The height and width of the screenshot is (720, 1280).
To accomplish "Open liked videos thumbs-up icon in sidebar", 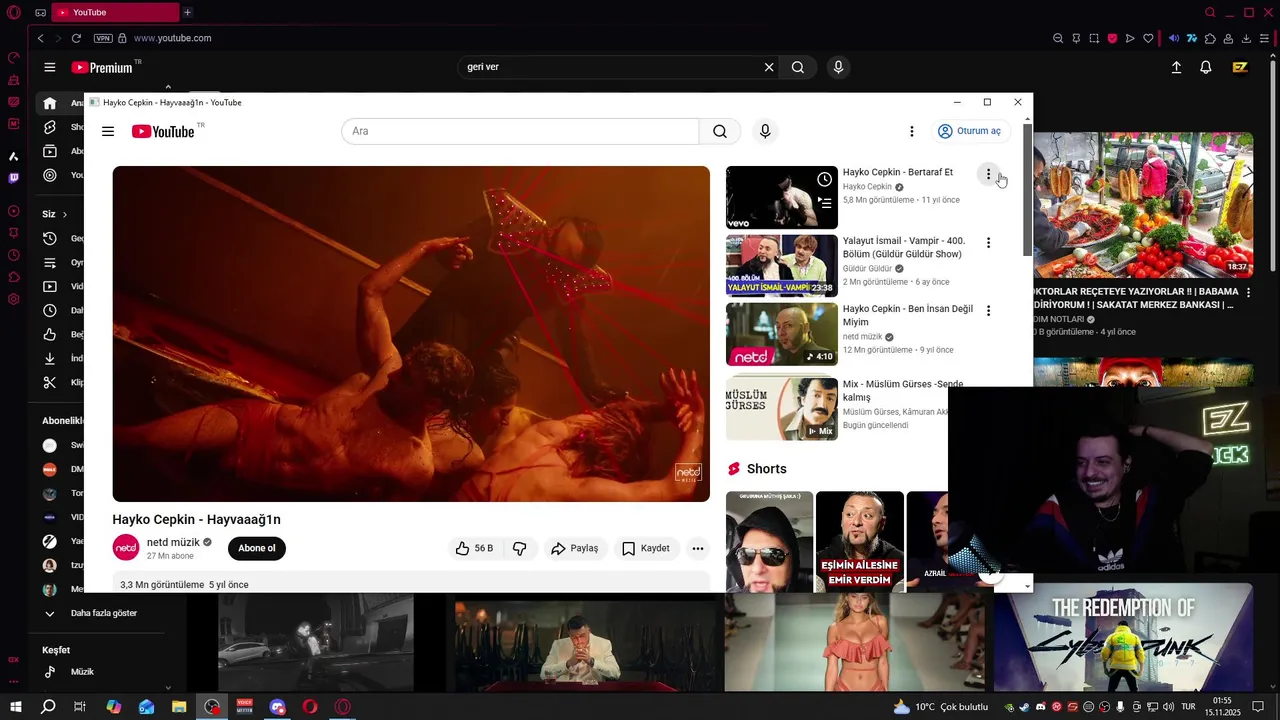I will (49, 334).
